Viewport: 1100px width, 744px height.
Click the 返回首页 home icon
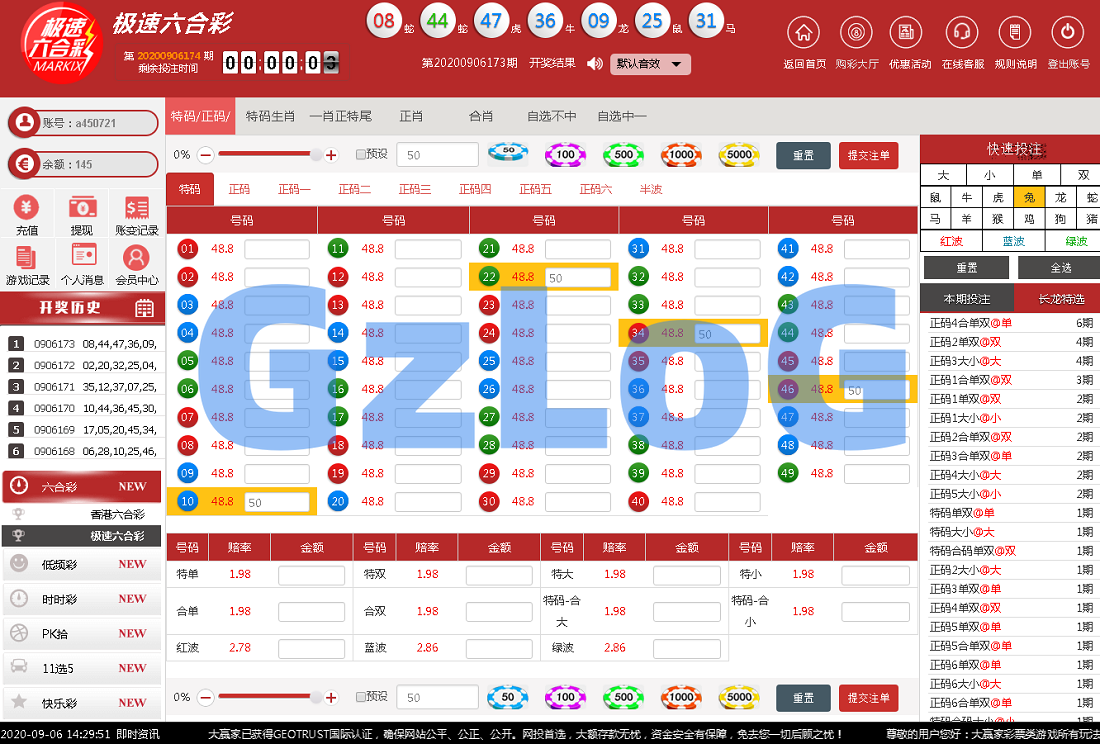click(x=803, y=33)
